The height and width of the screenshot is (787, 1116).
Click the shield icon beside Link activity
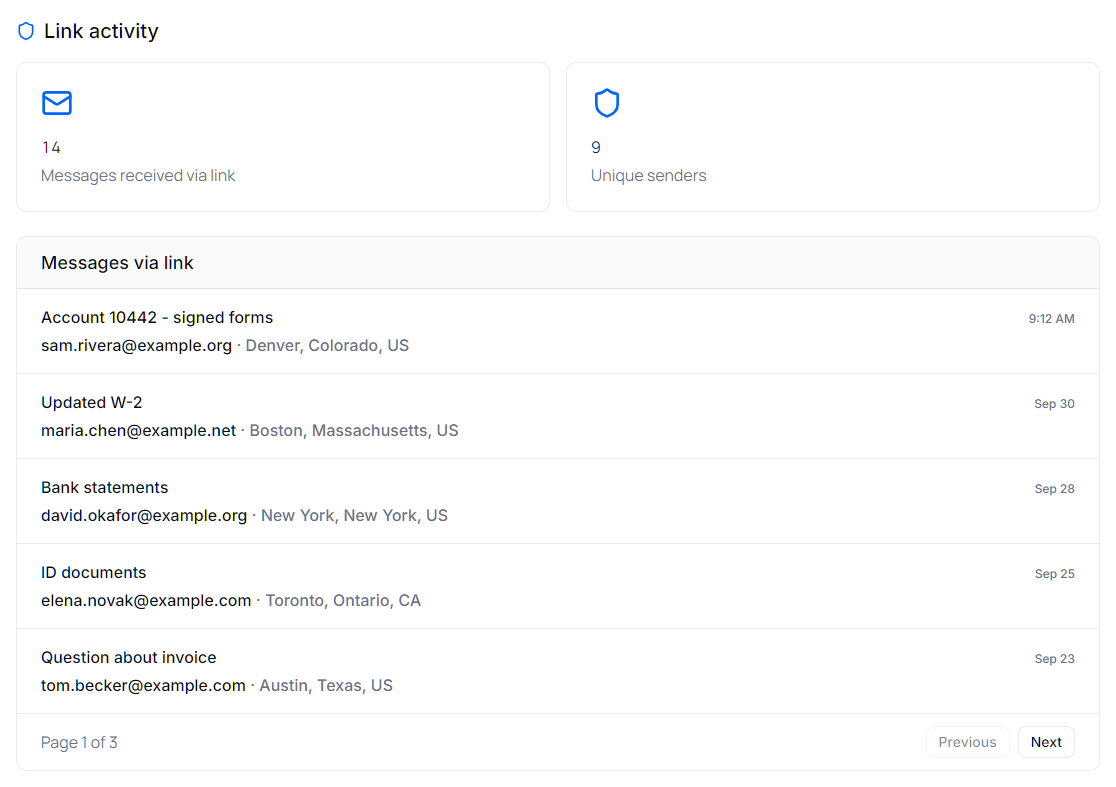coord(26,31)
